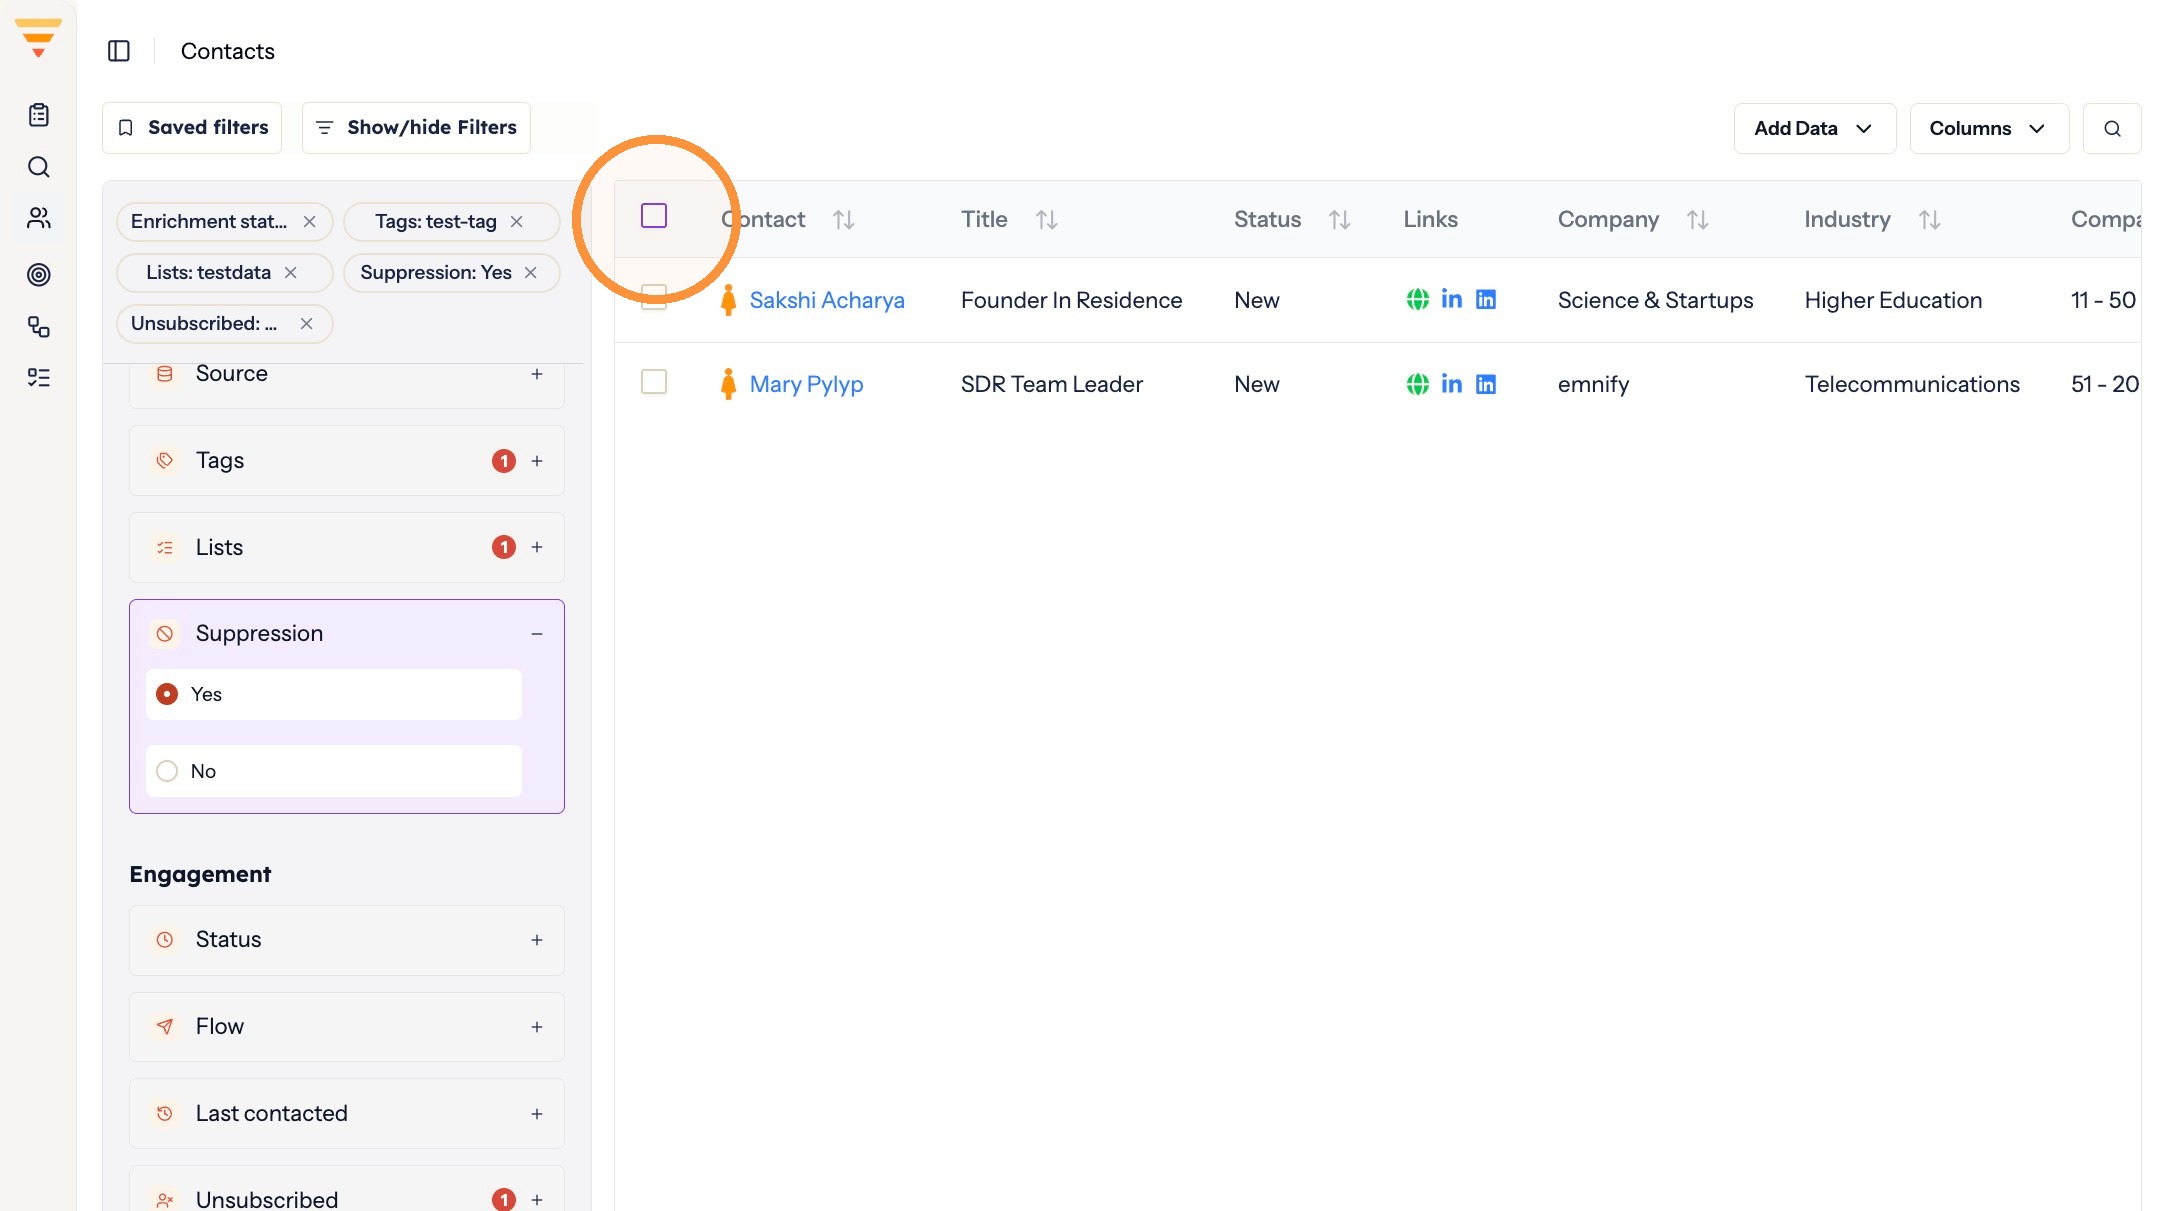Open Saved filters
The height and width of the screenshot is (1211, 2168).
pyautogui.click(x=192, y=128)
